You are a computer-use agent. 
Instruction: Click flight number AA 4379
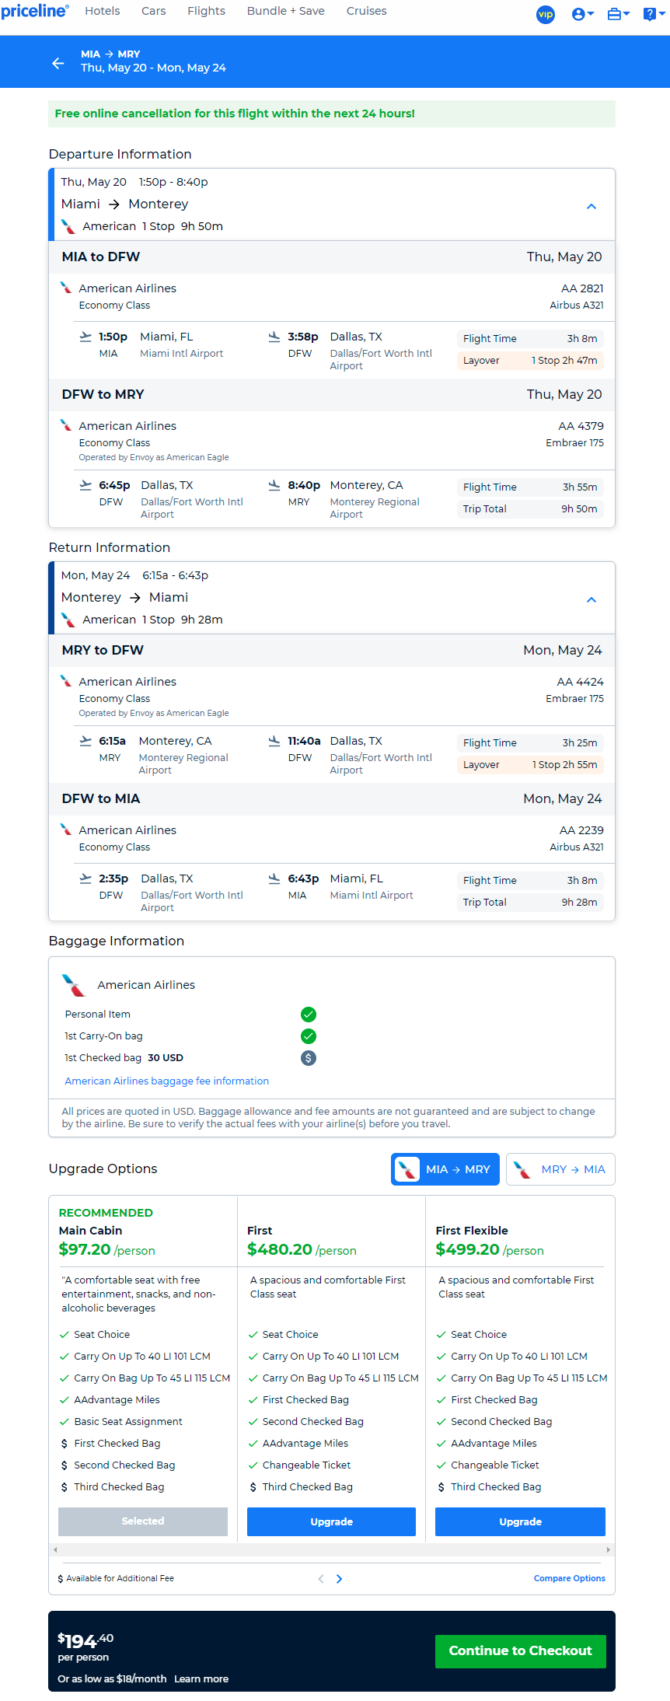[x=581, y=426]
